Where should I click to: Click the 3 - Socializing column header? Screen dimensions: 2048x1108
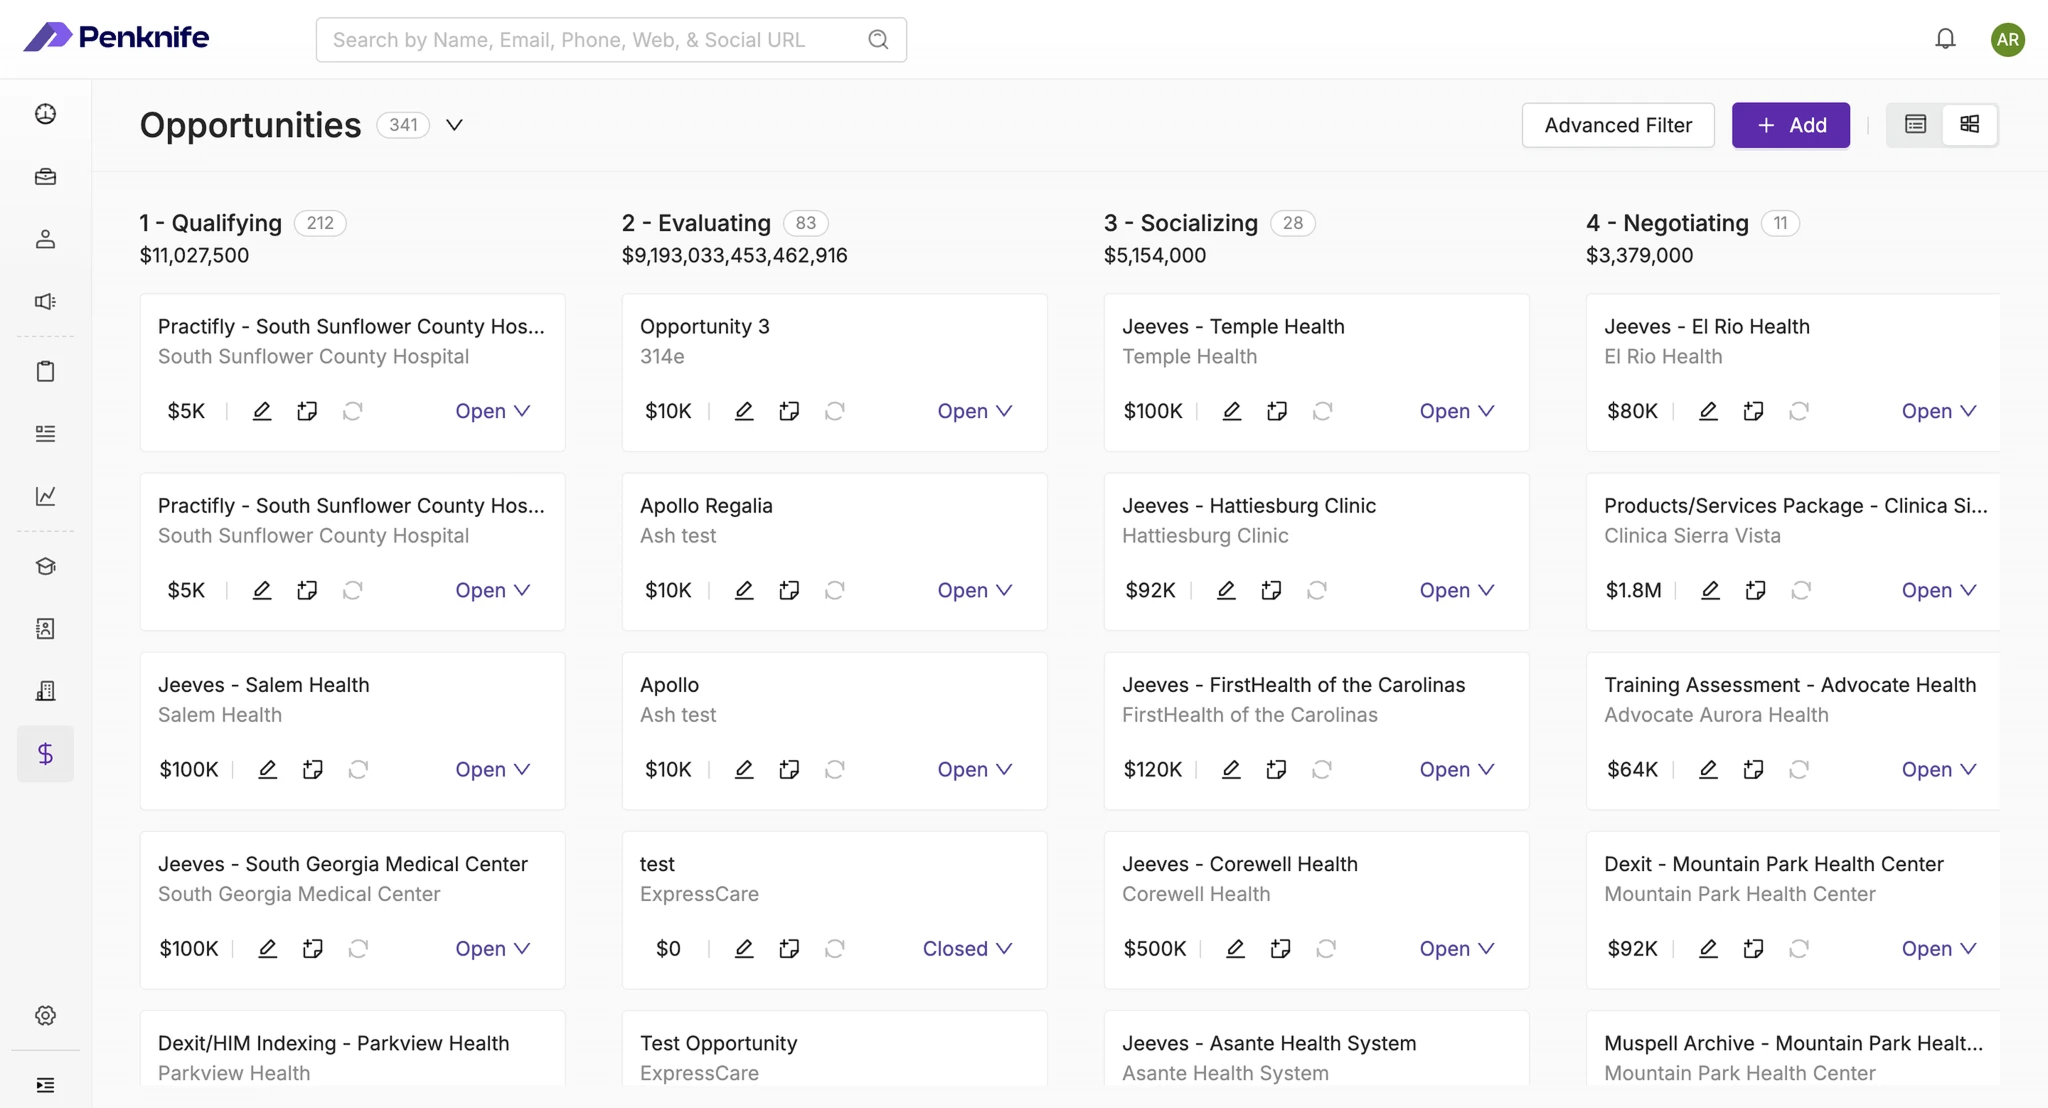(1181, 223)
